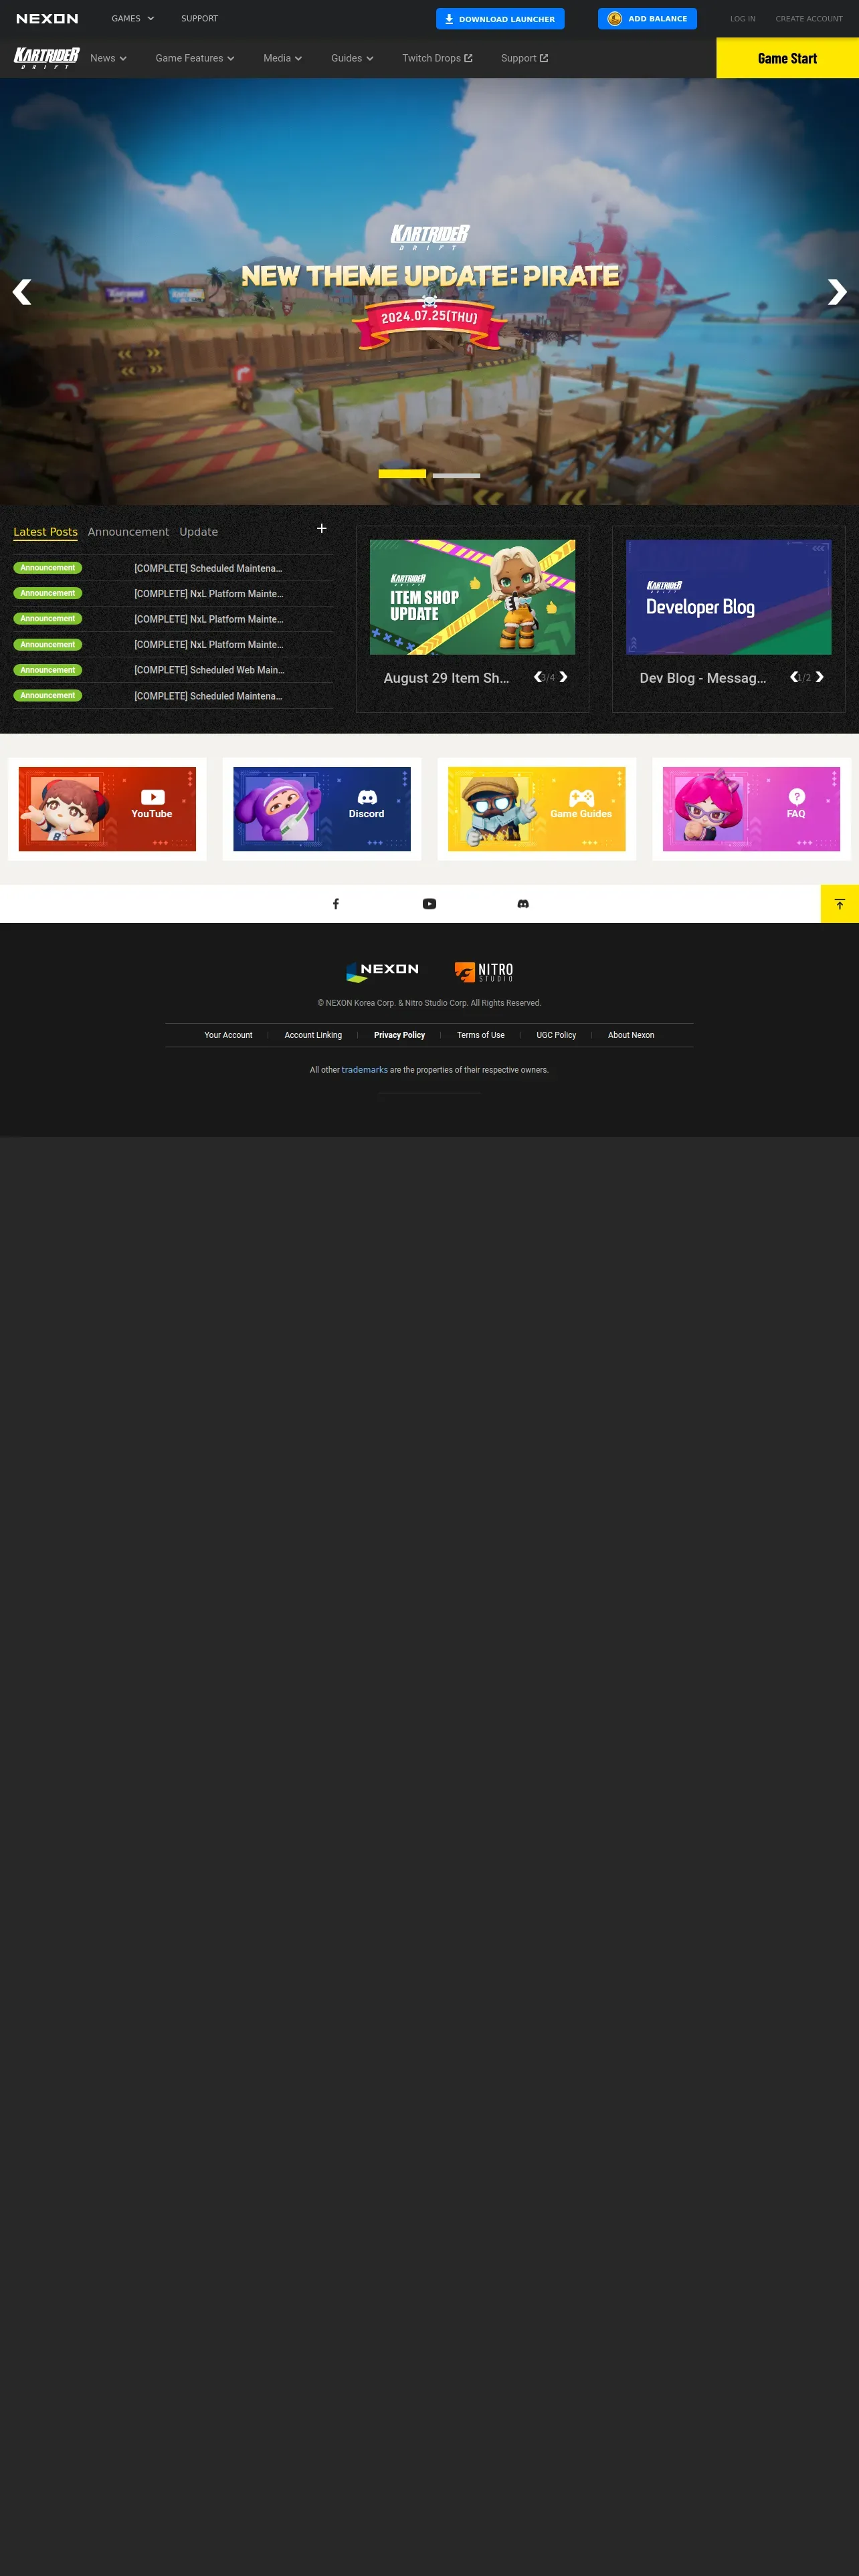
Task: Click SUPPORT in the top Nexon bar
Action: tap(199, 19)
